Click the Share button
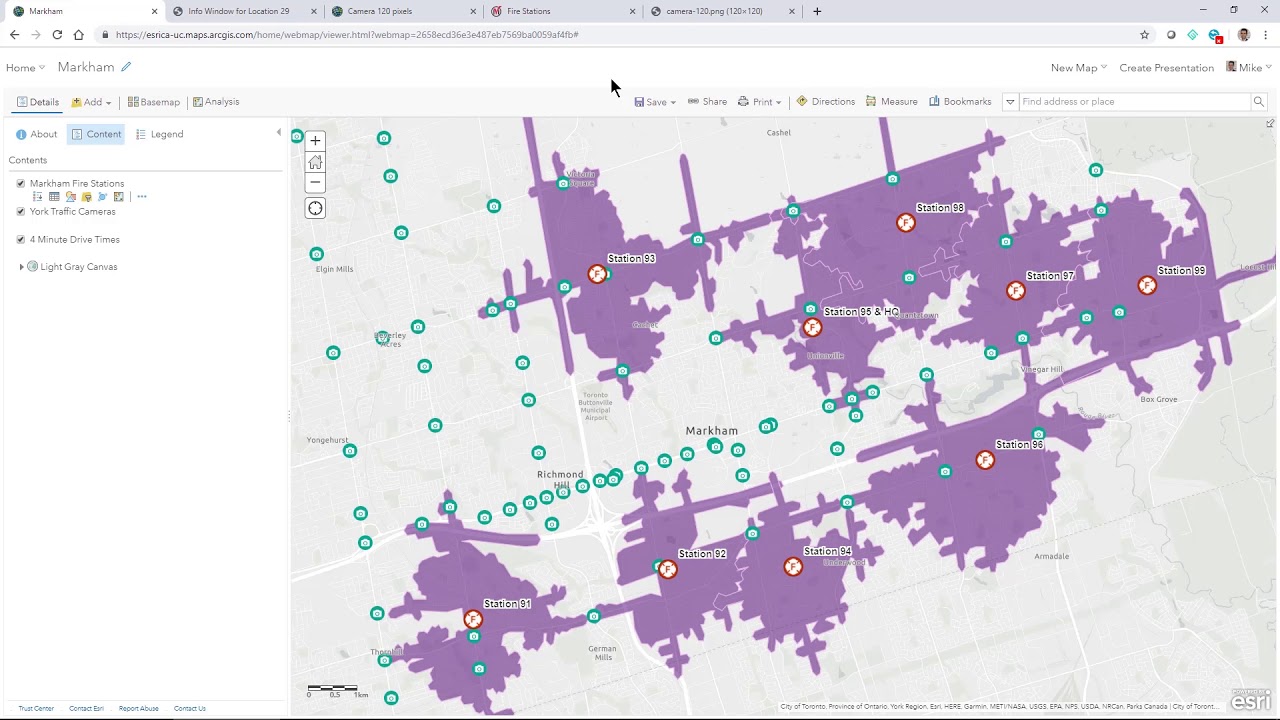The height and width of the screenshot is (720, 1280). [x=707, y=102]
